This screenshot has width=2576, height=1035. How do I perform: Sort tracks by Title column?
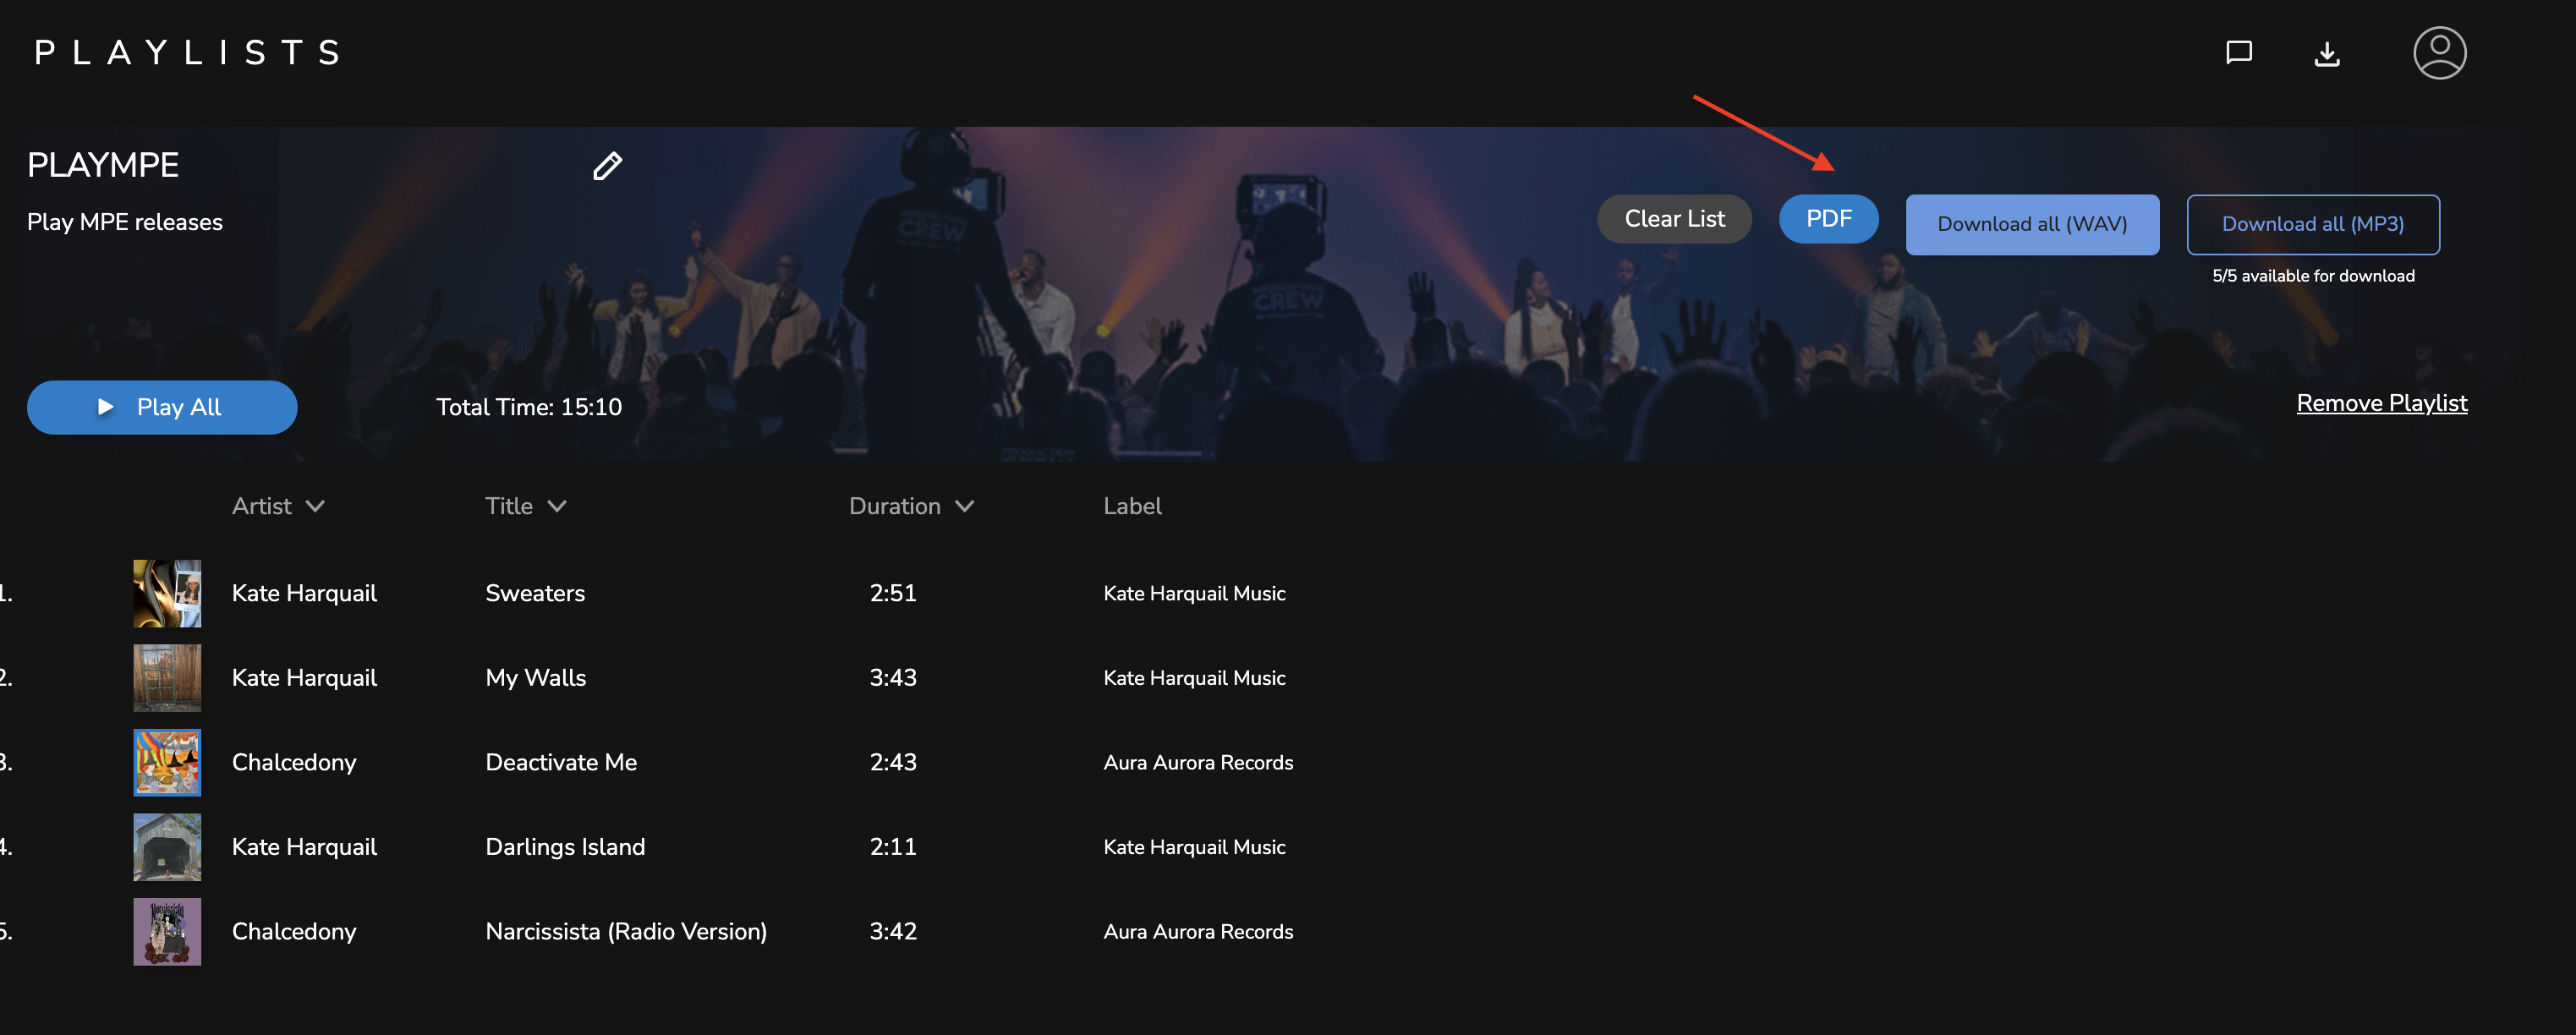(x=526, y=506)
